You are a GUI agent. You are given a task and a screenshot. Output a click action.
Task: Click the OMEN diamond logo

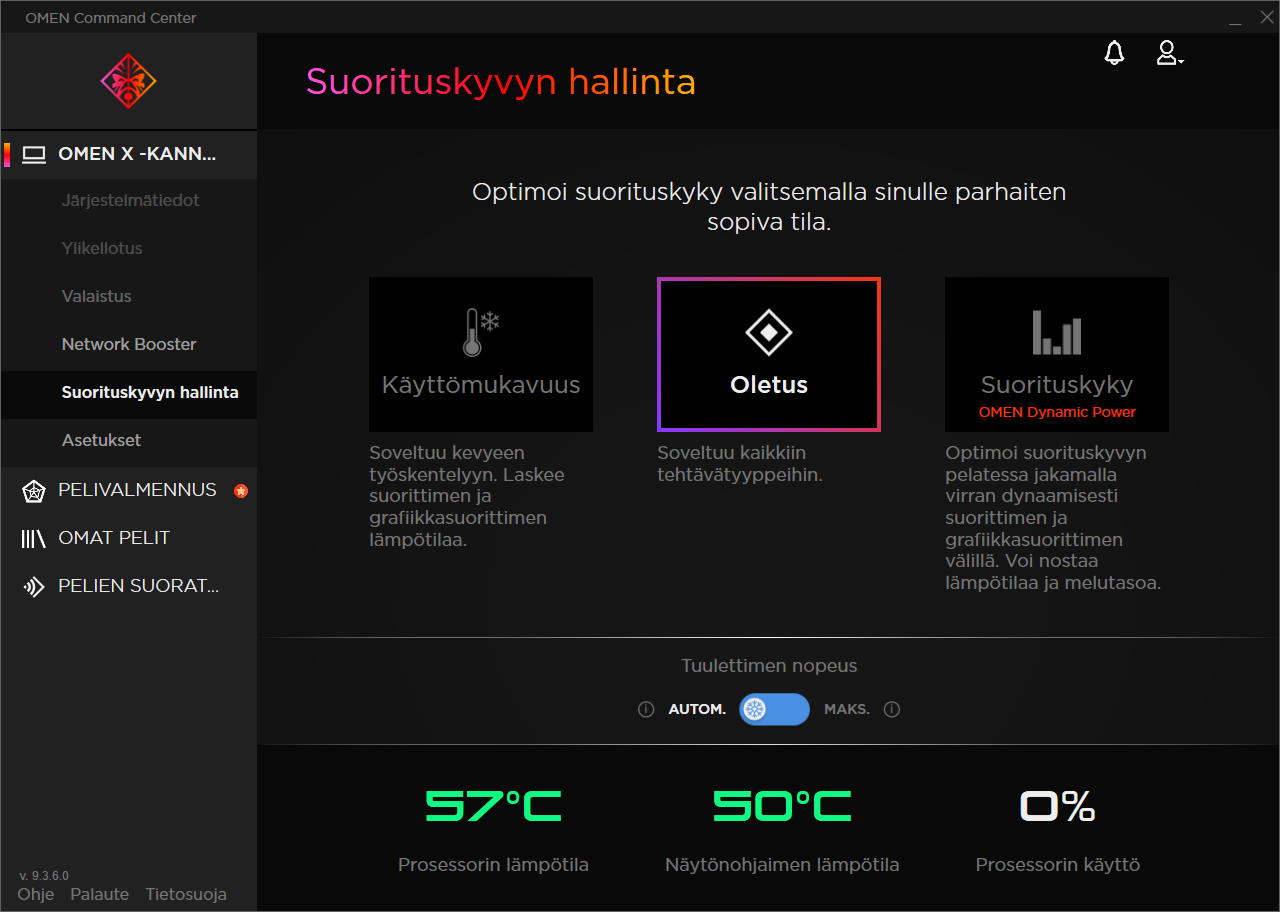[x=128, y=81]
